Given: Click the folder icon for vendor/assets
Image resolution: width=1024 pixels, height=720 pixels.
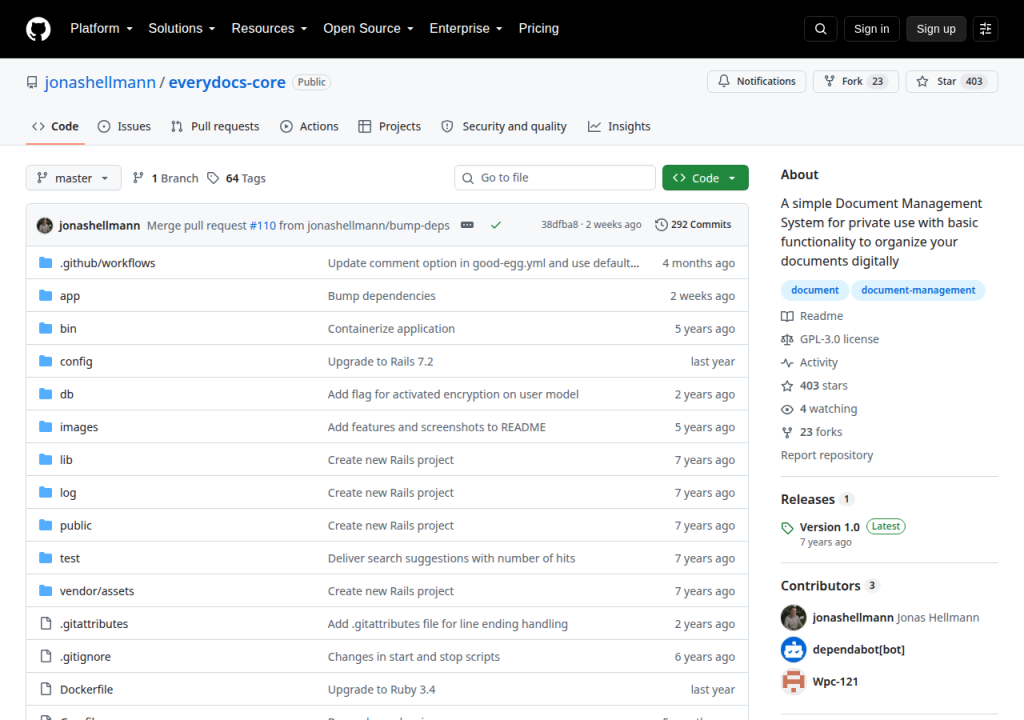Looking at the screenshot, I should pos(45,591).
